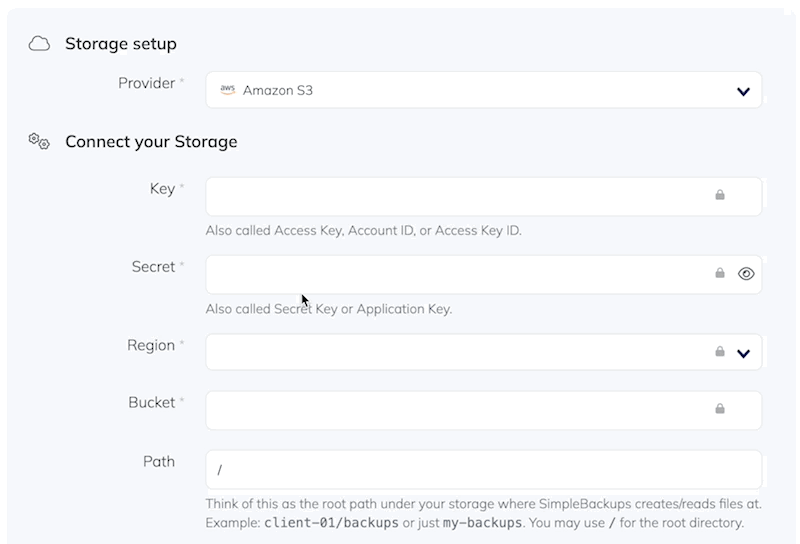Click the AWS logo in Provider field

(x=228, y=90)
